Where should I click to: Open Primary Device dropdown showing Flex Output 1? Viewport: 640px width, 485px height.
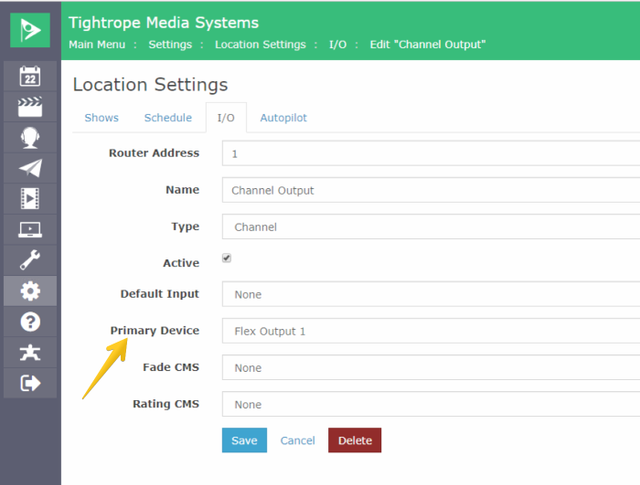(x=431, y=331)
